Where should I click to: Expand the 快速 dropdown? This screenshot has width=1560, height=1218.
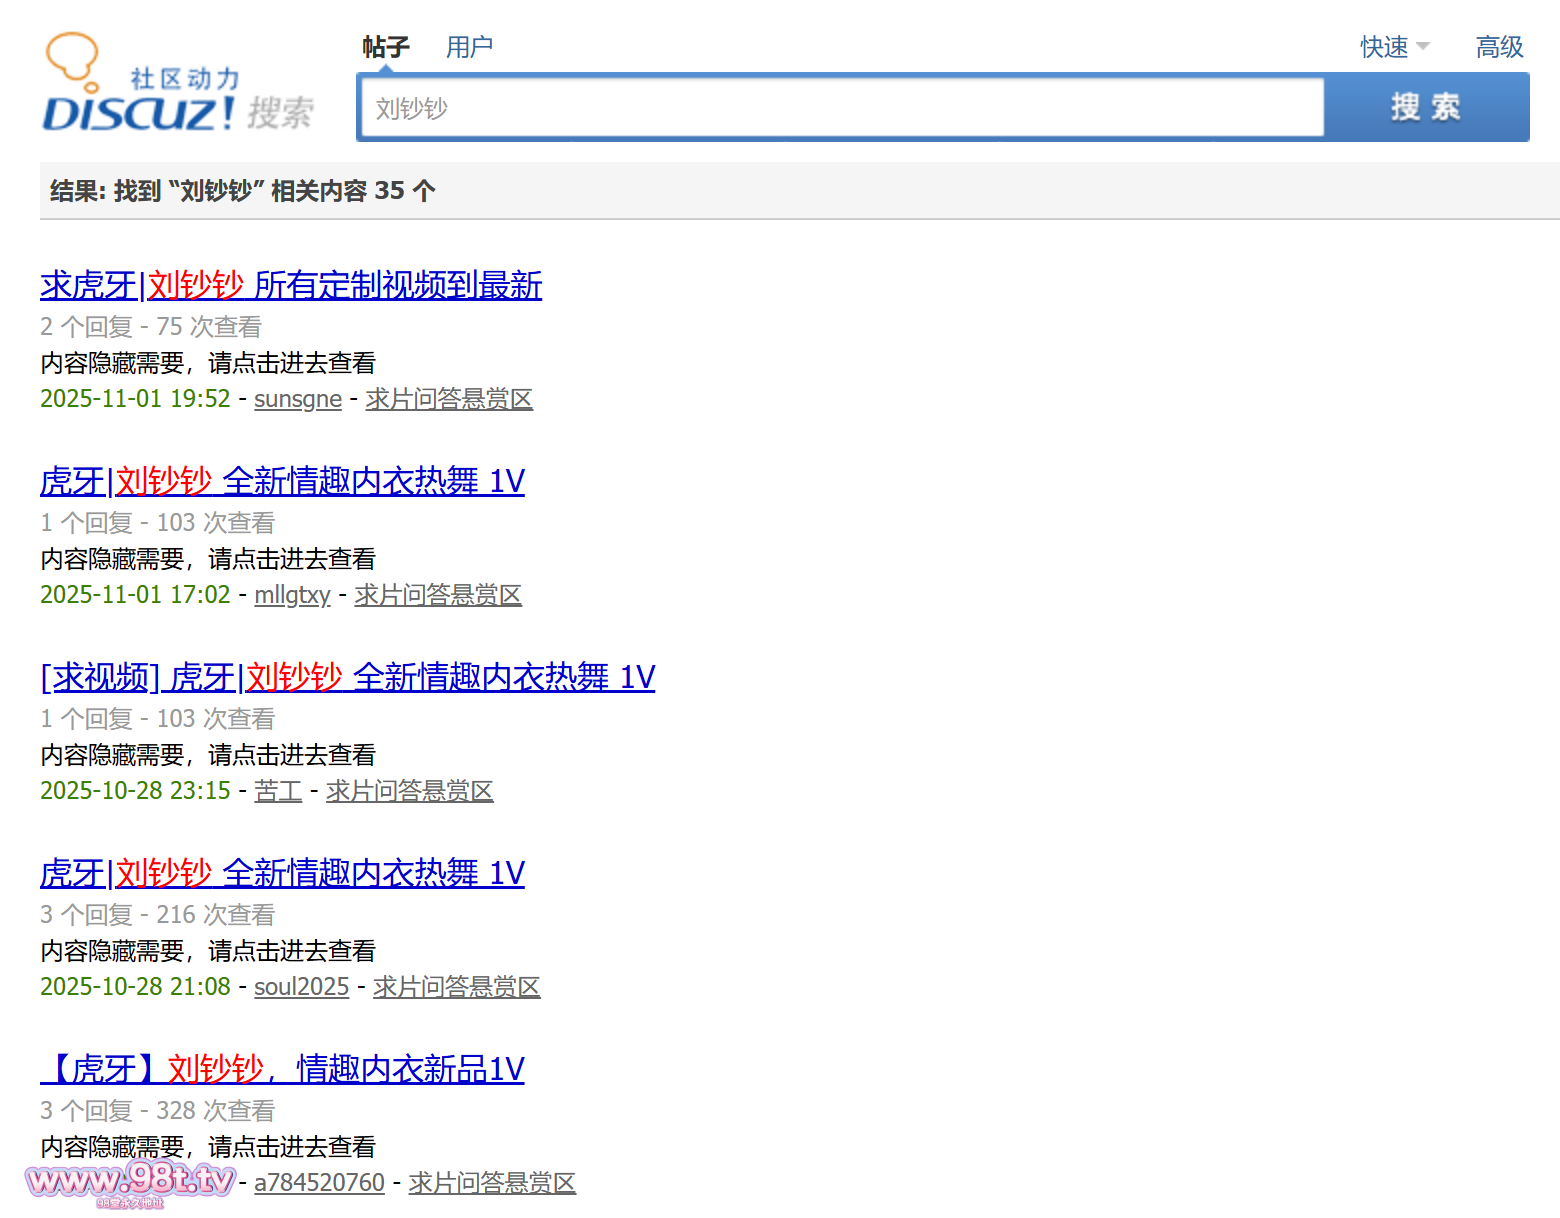pyautogui.click(x=1394, y=47)
